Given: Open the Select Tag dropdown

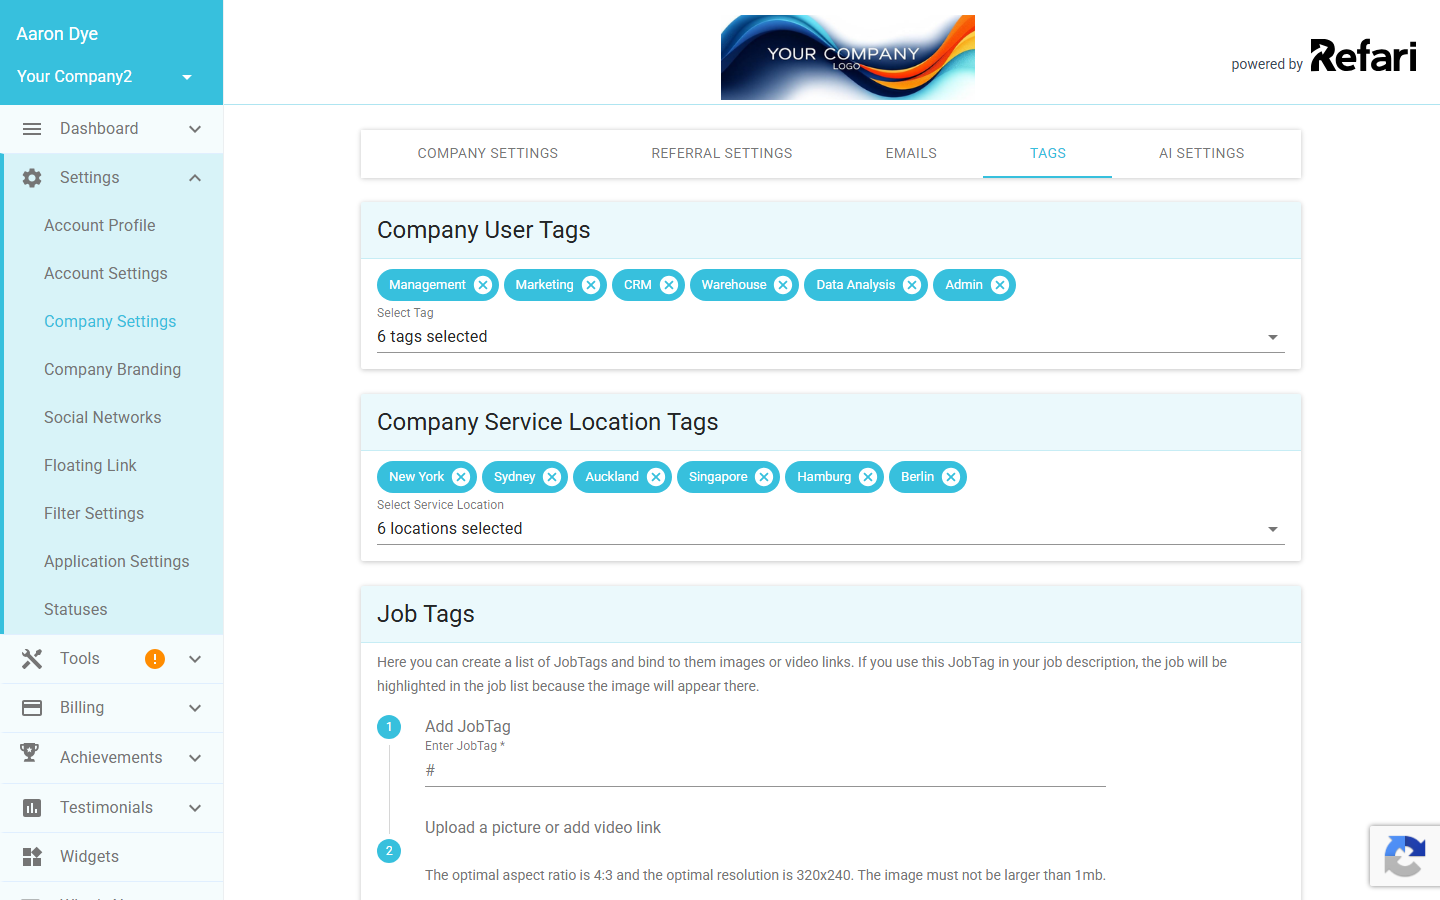Looking at the screenshot, I should pos(831,337).
